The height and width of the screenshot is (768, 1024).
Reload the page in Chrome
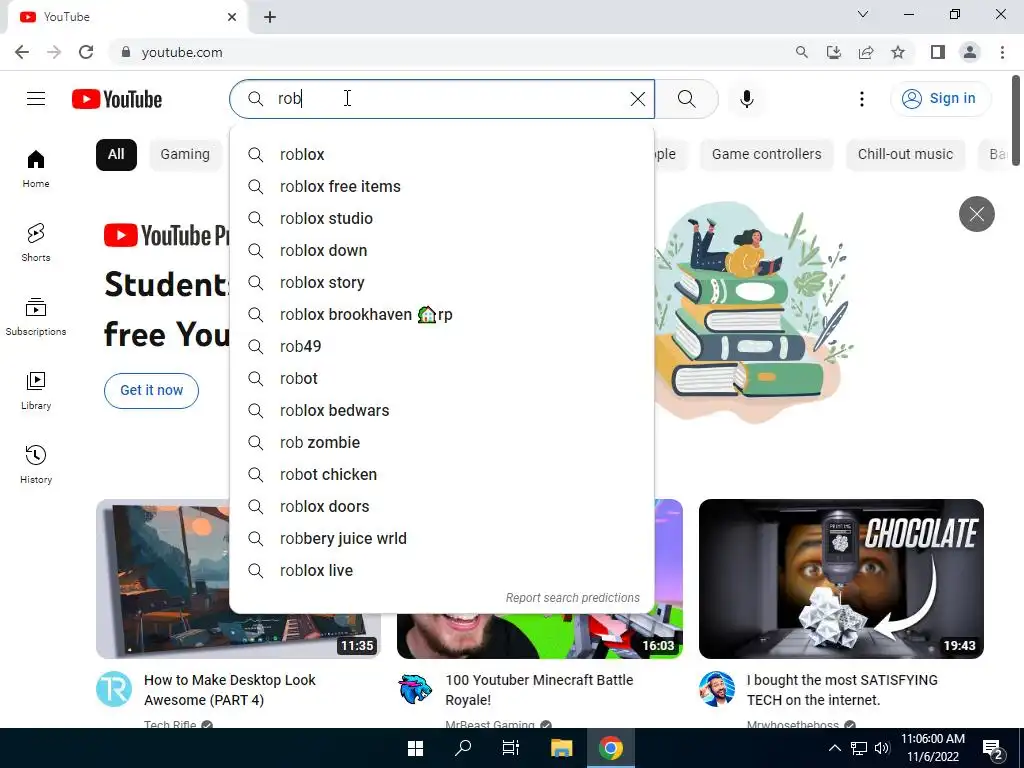point(86,52)
